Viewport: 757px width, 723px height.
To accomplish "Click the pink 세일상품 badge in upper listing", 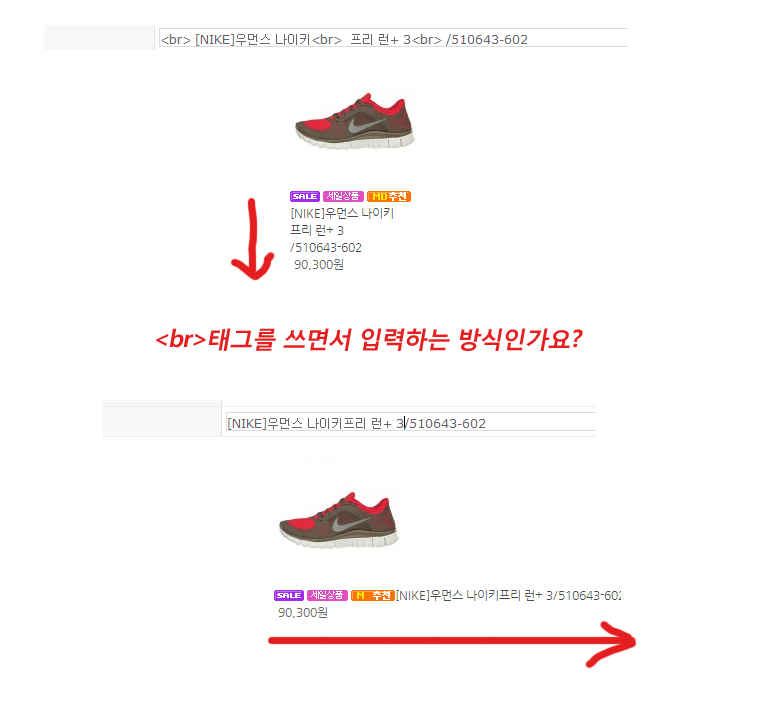I will pos(343,196).
